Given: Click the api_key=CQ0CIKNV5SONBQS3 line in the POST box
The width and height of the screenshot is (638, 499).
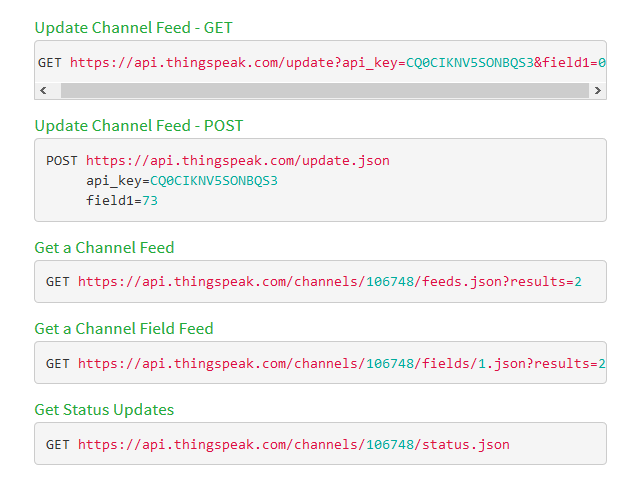Looking at the screenshot, I should point(182,181).
